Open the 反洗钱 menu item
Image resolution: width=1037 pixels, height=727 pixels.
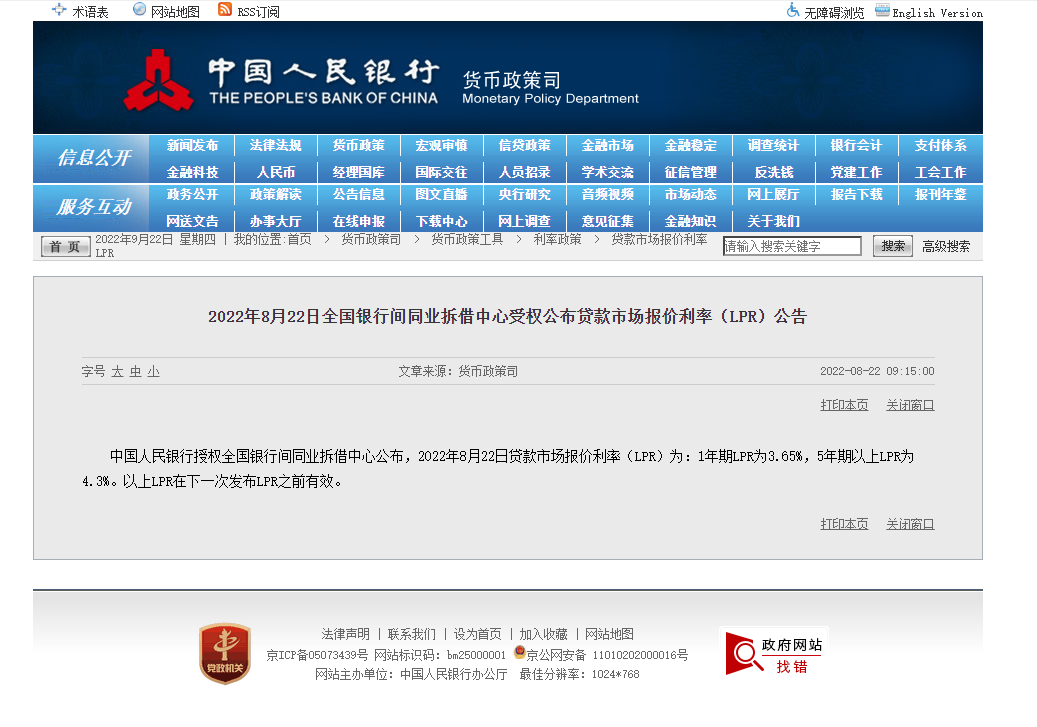[774, 173]
